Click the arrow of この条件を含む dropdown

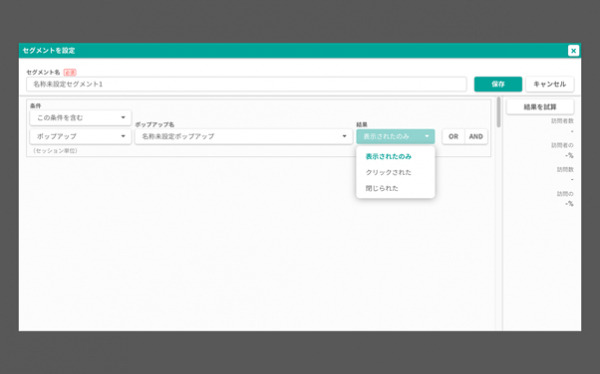[123, 118]
